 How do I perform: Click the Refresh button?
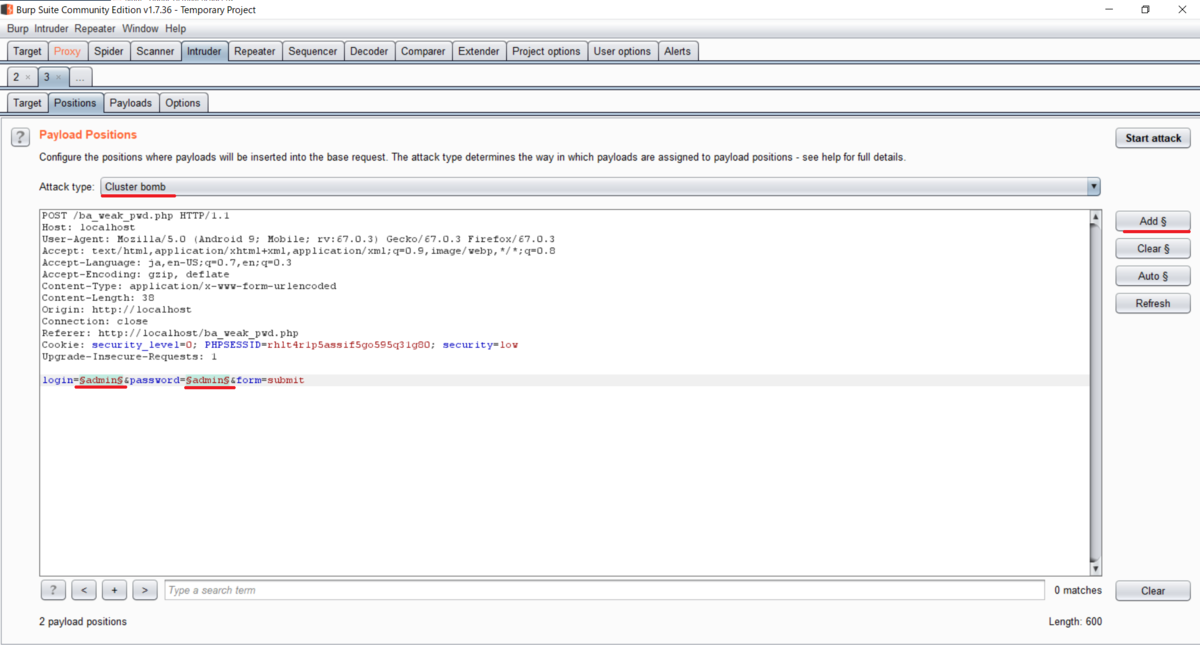coord(1153,303)
